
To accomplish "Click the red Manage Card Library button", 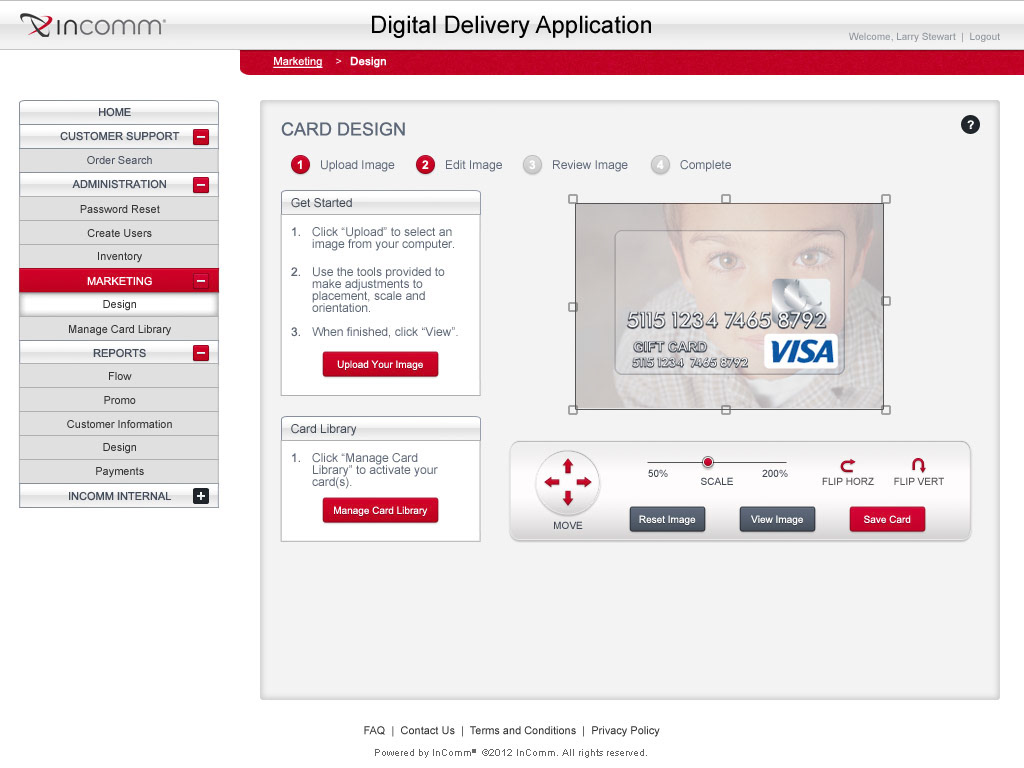I will [x=380, y=510].
